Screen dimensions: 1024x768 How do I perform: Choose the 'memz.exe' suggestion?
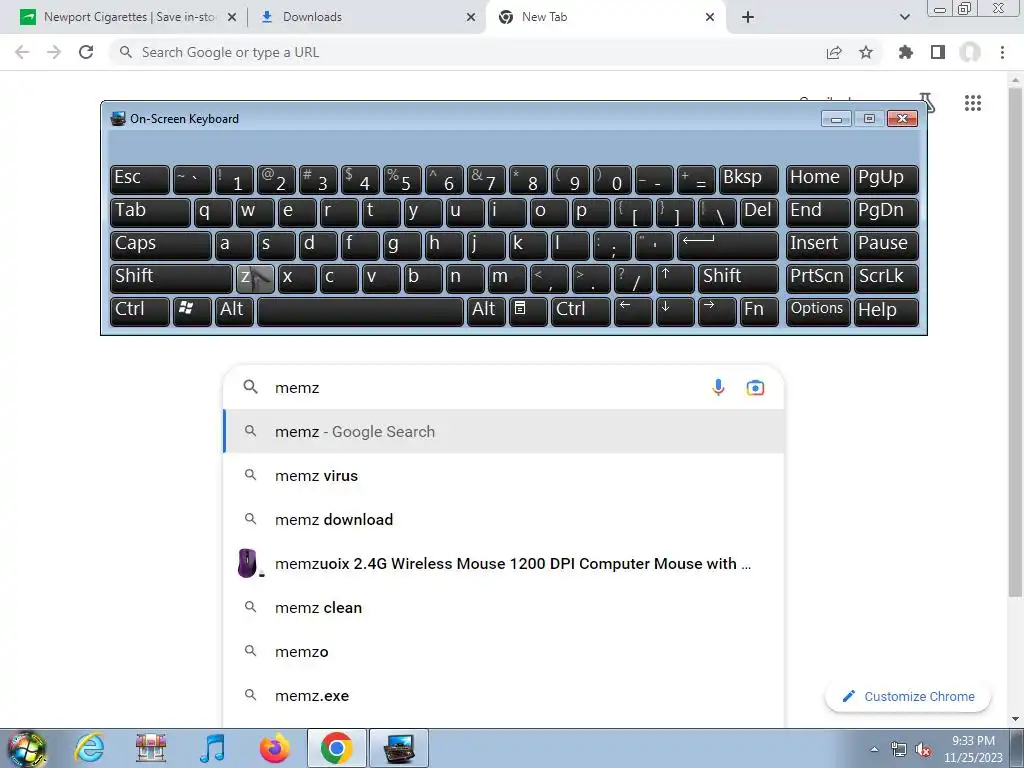coord(504,696)
